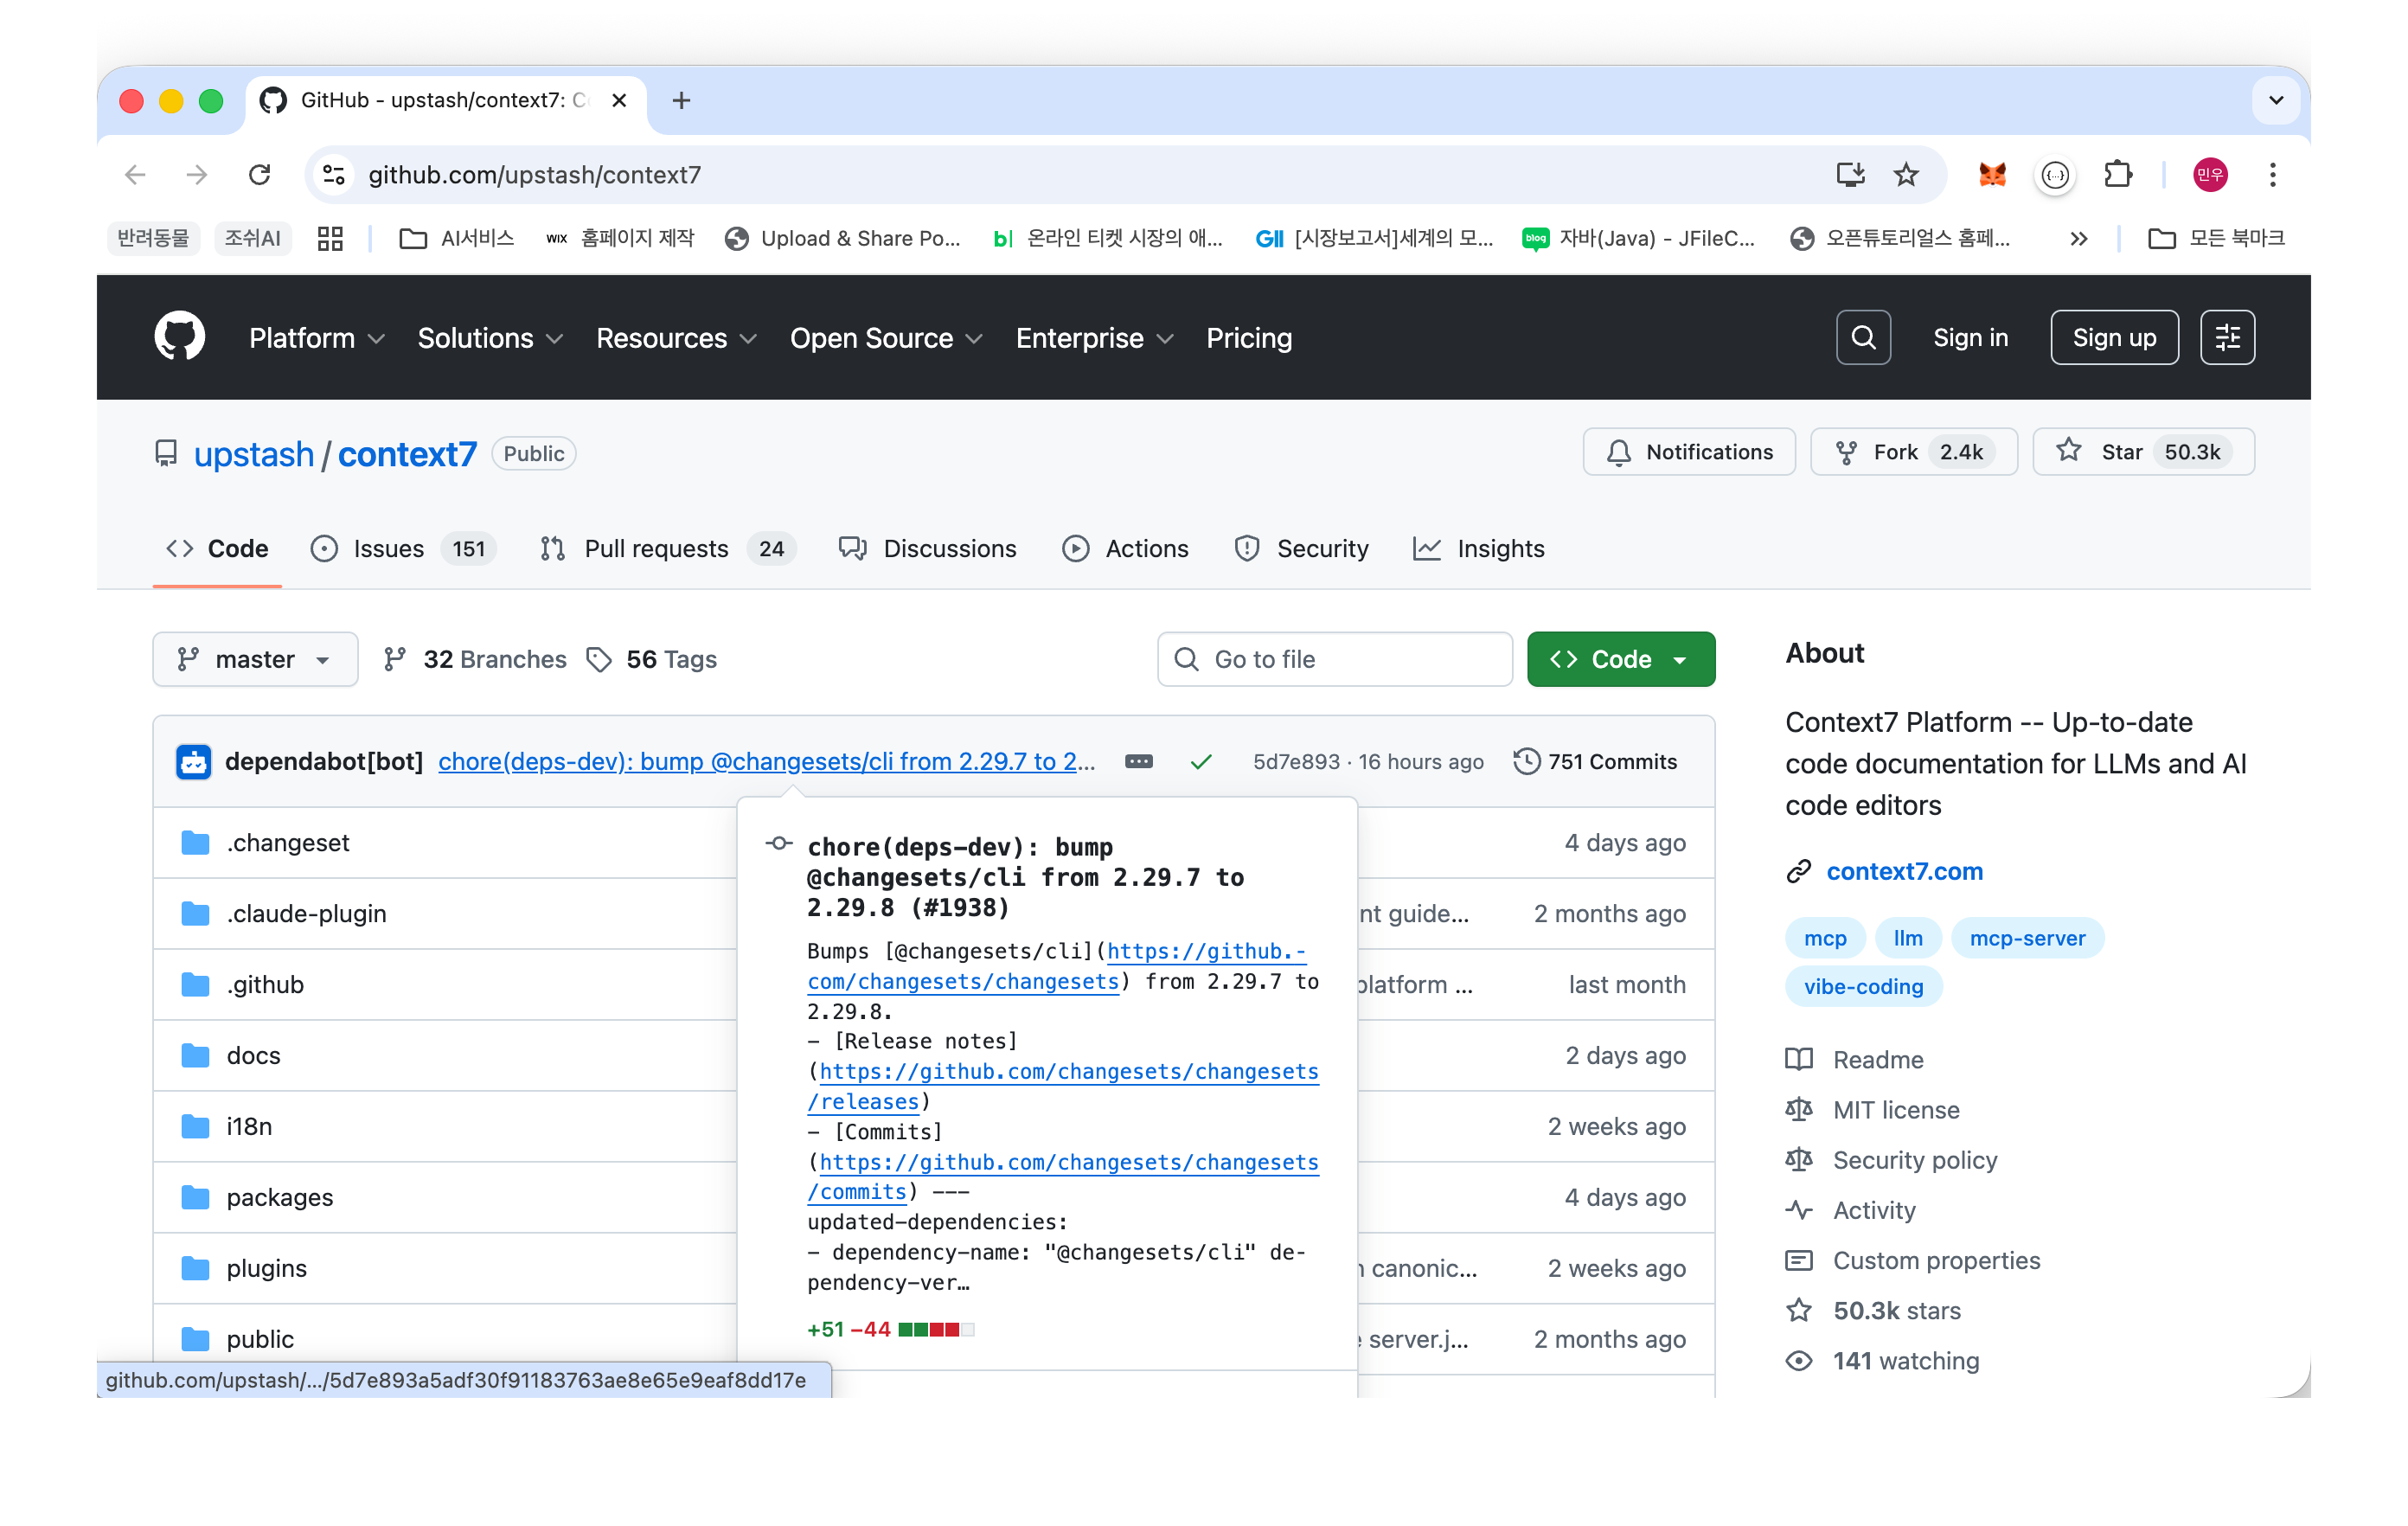Screen dimensions: 2408x1526
Task: Open new browser tab with plus
Action: click(681, 100)
